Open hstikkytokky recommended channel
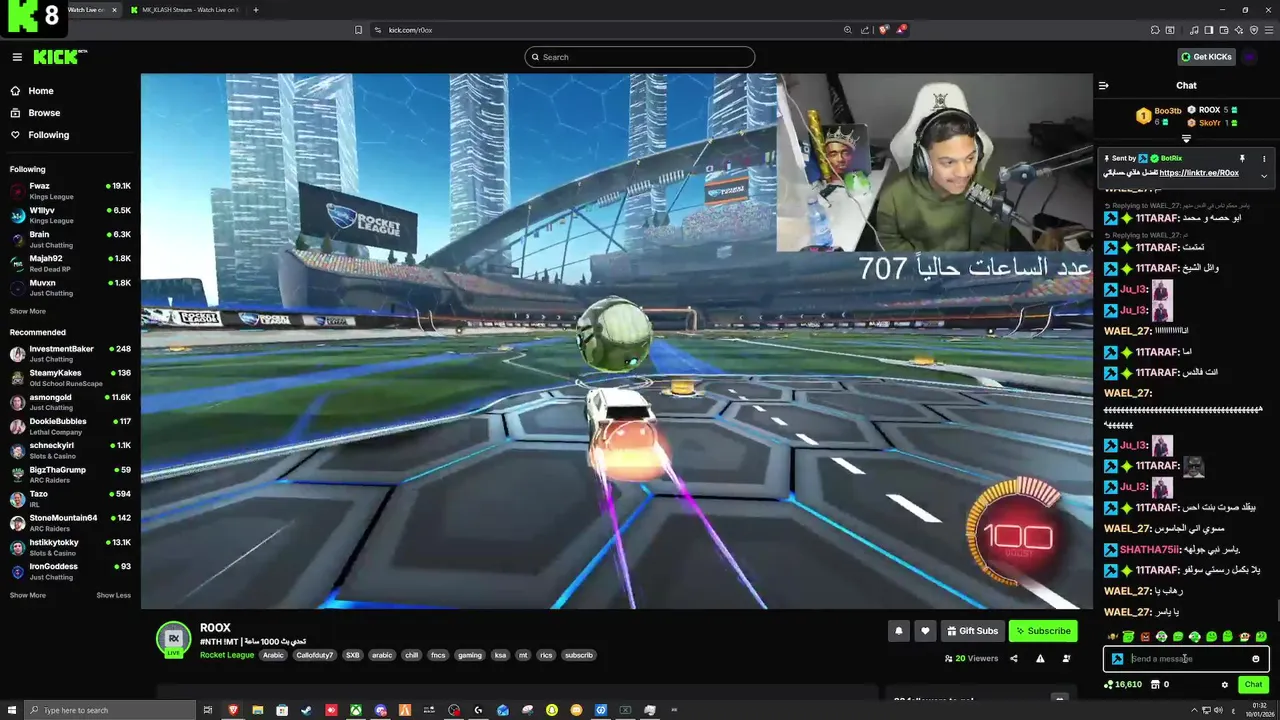Viewport: 1280px width, 720px height. pos(70,547)
